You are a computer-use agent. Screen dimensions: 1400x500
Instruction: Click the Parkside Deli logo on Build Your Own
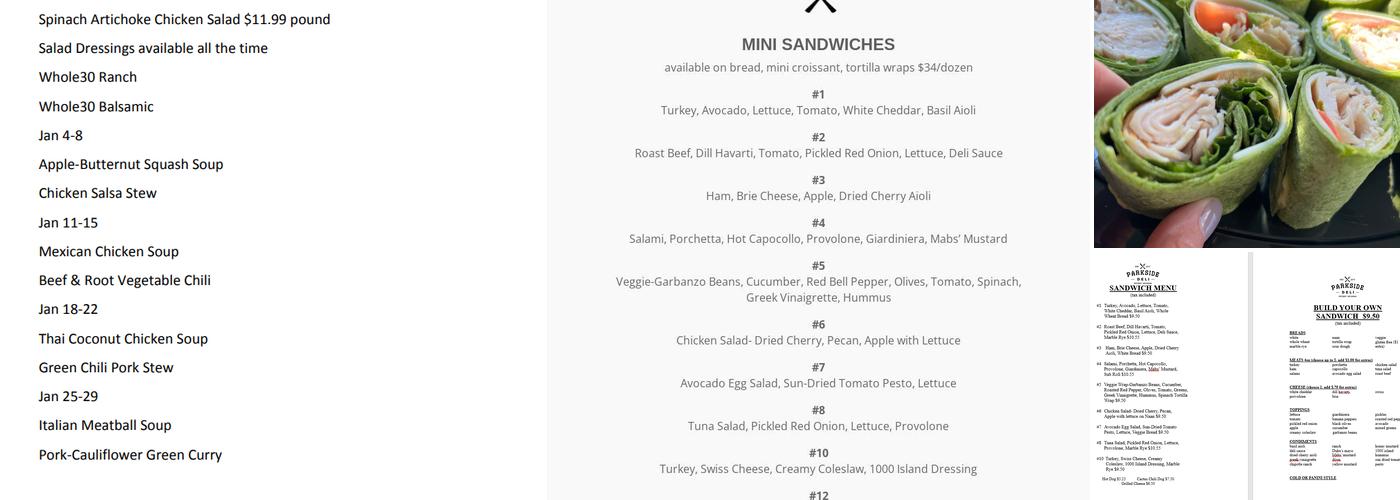pos(1347,287)
